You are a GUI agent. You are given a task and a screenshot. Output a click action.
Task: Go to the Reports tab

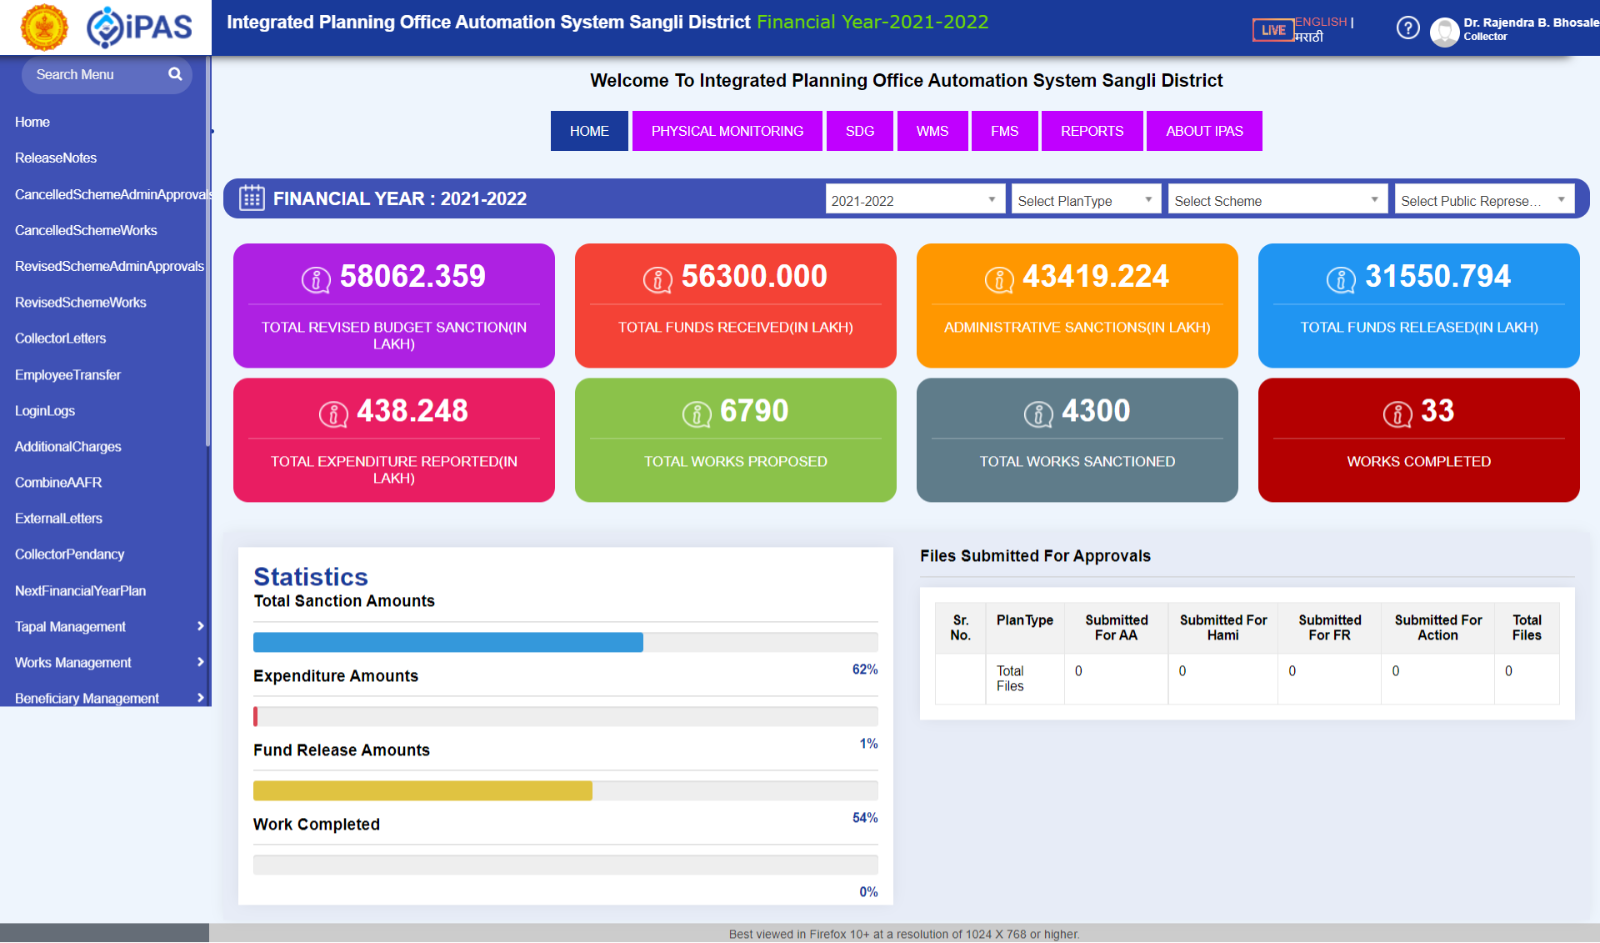pyautogui.click(x=1091, y=131)
